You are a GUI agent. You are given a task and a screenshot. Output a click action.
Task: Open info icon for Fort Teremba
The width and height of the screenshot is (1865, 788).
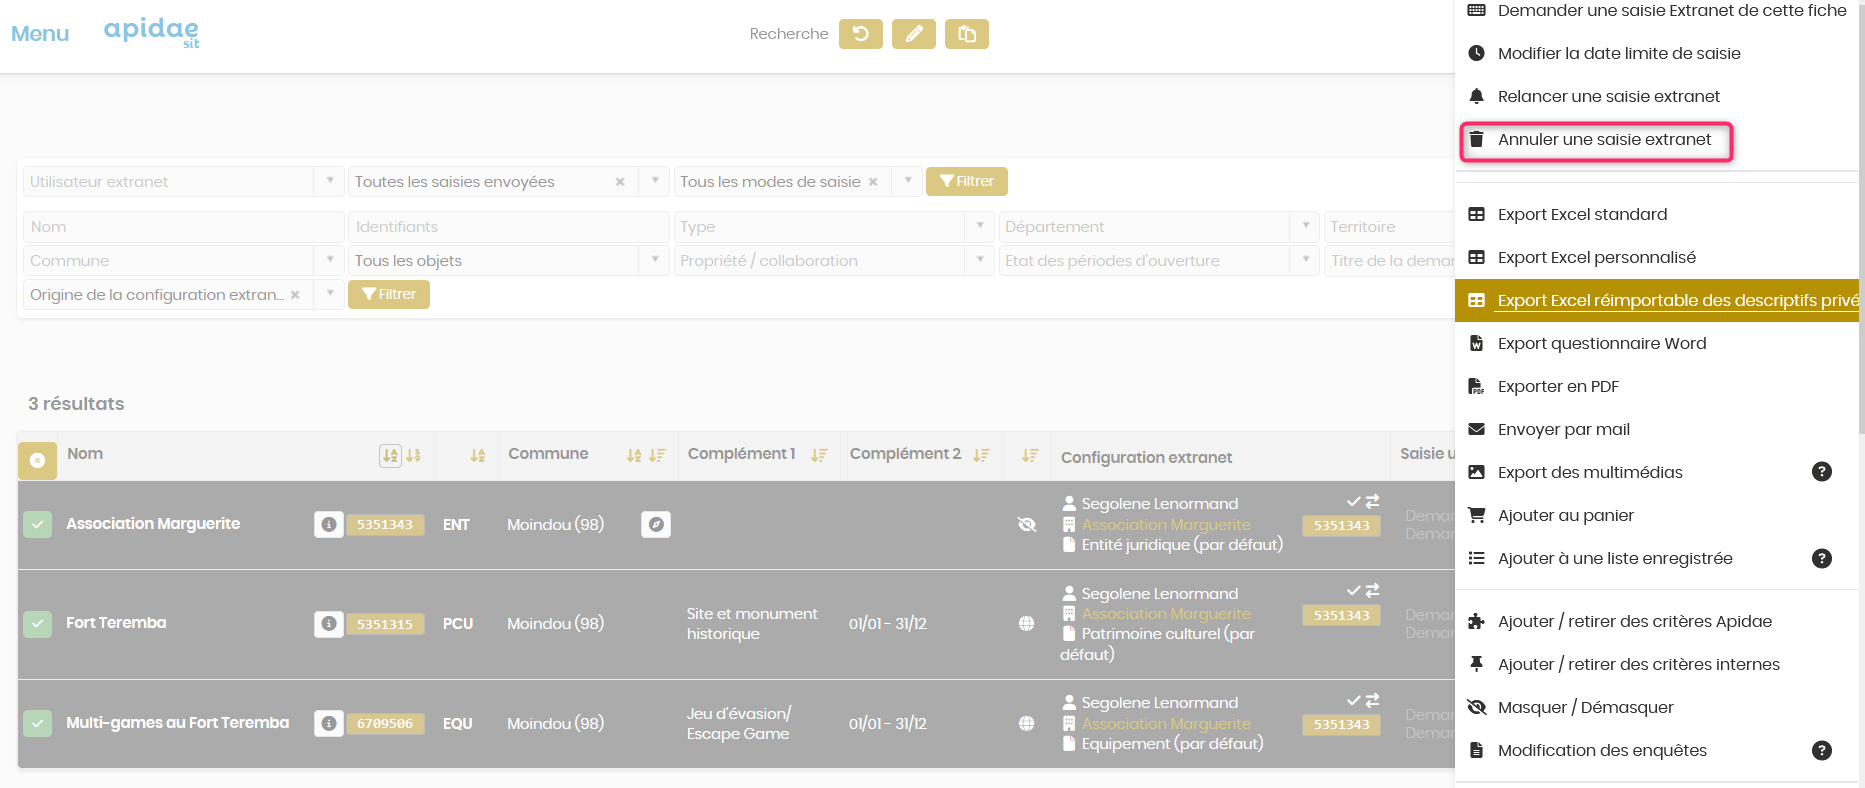[328, 624]
